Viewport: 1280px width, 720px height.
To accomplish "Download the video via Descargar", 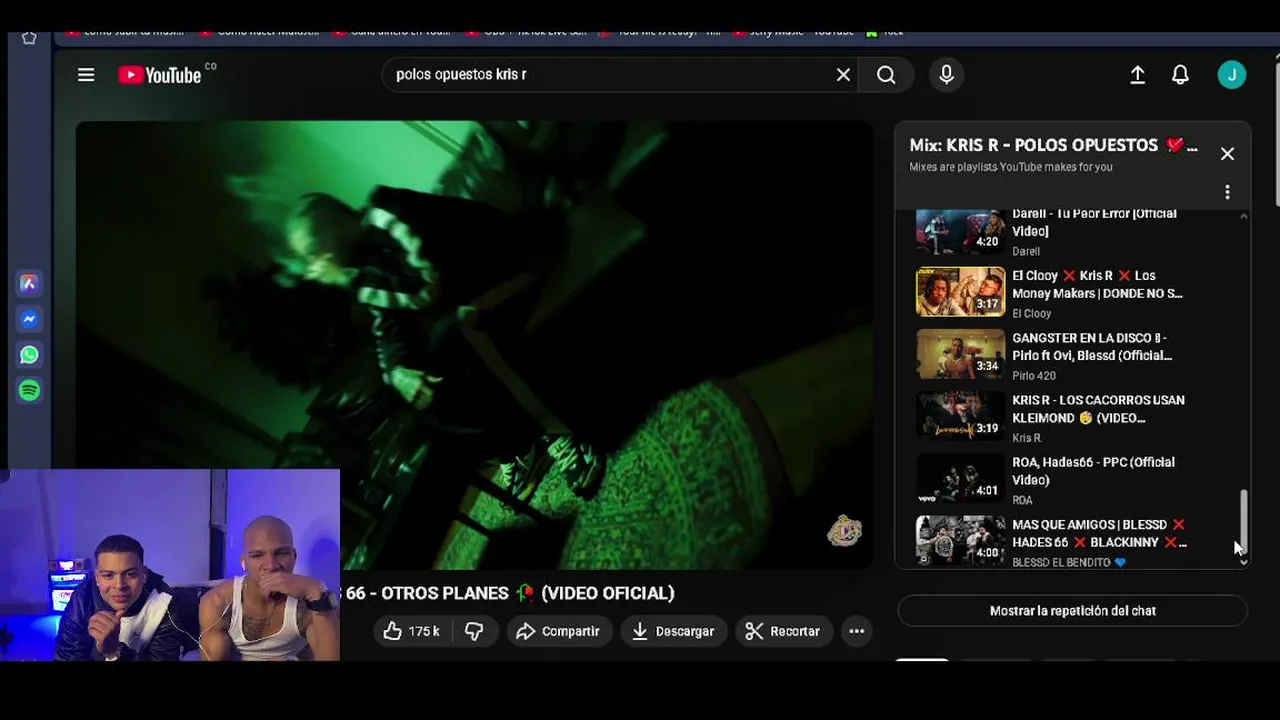I will [x=672, y=631].
